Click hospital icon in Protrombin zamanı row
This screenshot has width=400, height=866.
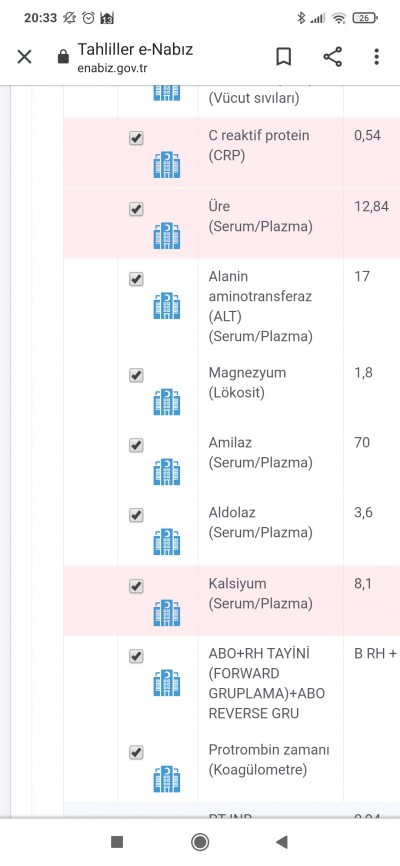(x=167, y=779)
